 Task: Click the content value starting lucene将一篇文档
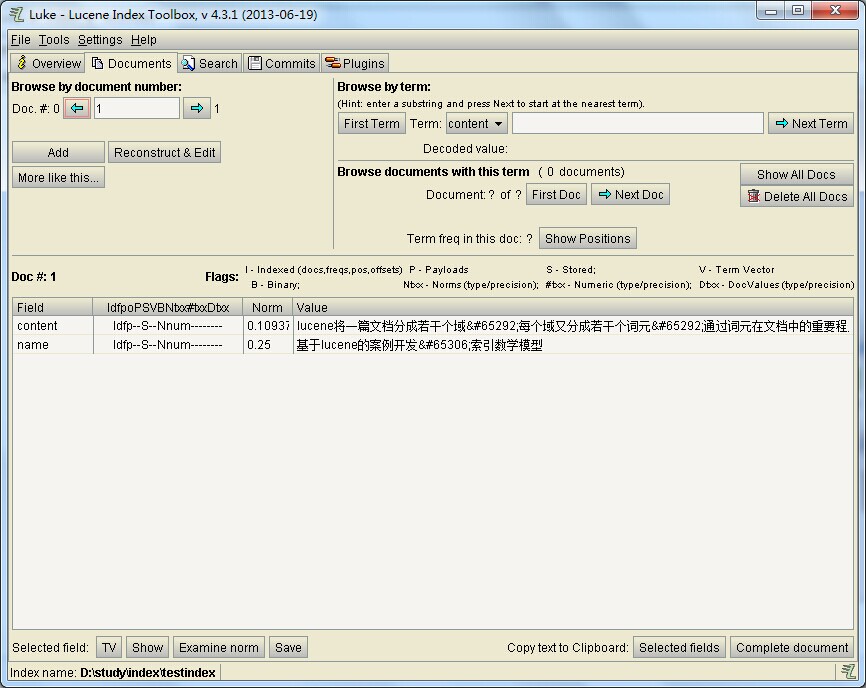pyautogui.click(x=573, y=326)
